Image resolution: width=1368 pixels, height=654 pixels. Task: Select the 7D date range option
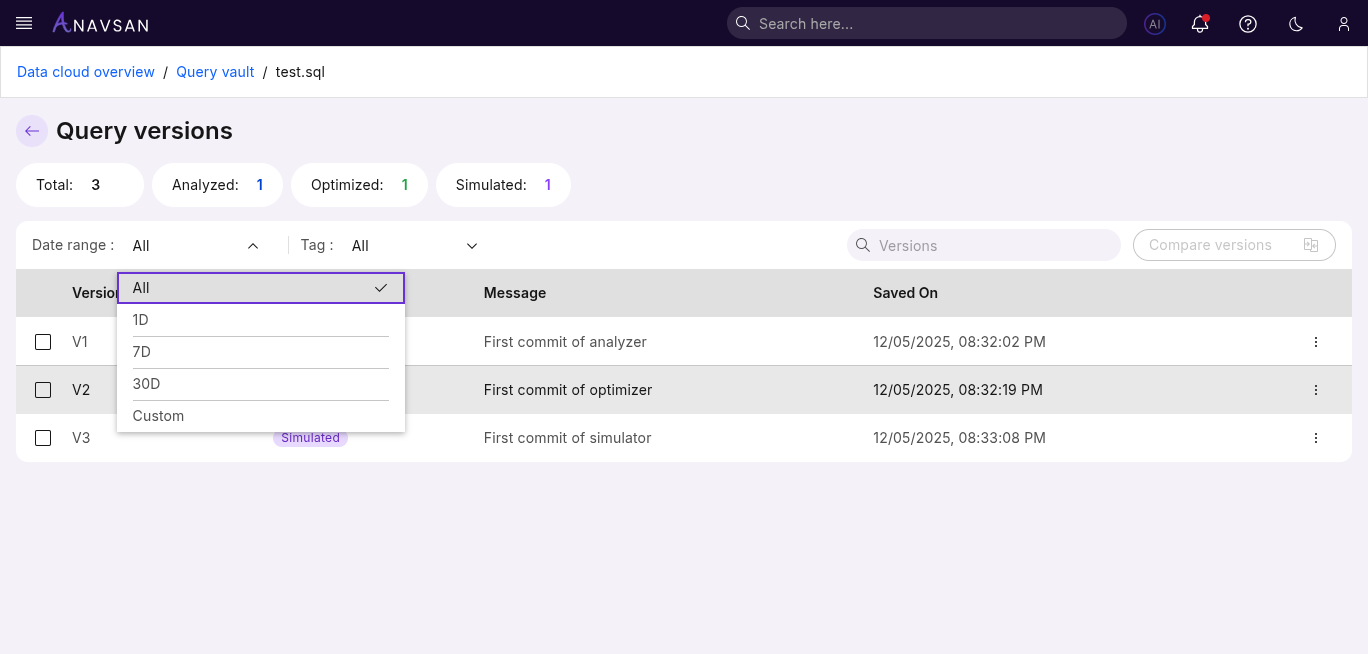141,351
